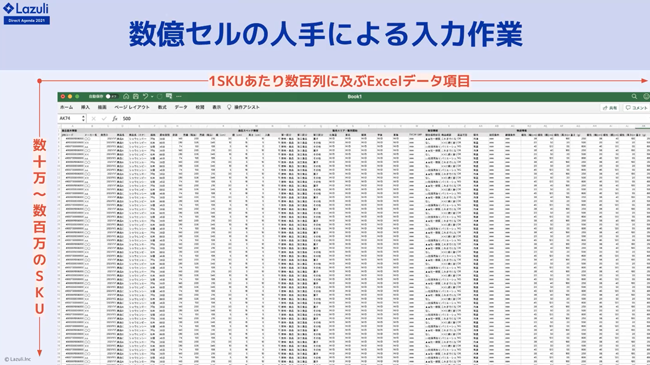
Task: Click the yellow minimize button of Excel window
Action: point(70,96)
